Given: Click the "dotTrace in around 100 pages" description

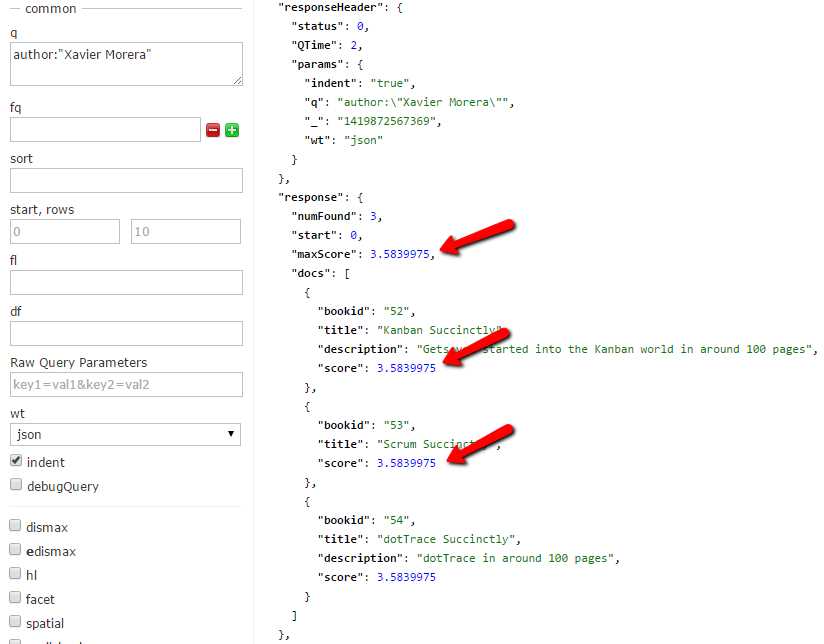Looking at the screenshot, I should (x=515, y=558).
